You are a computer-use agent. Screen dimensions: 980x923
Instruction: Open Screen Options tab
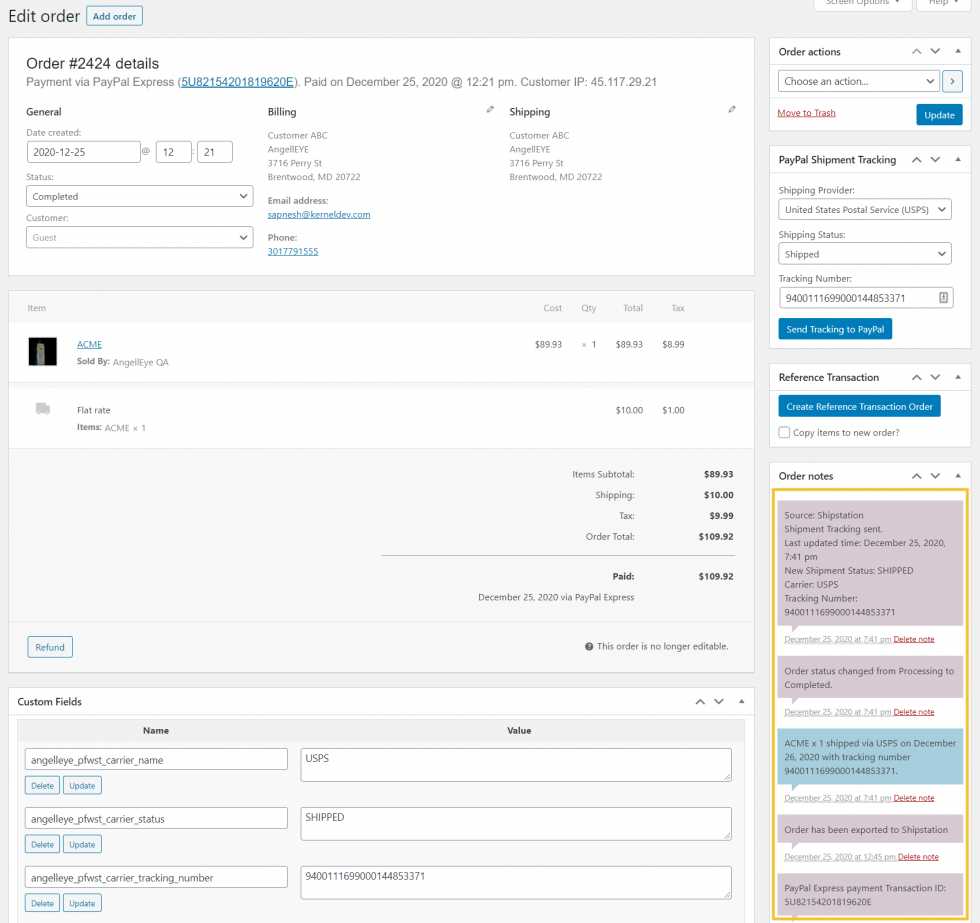pos(862,4)
